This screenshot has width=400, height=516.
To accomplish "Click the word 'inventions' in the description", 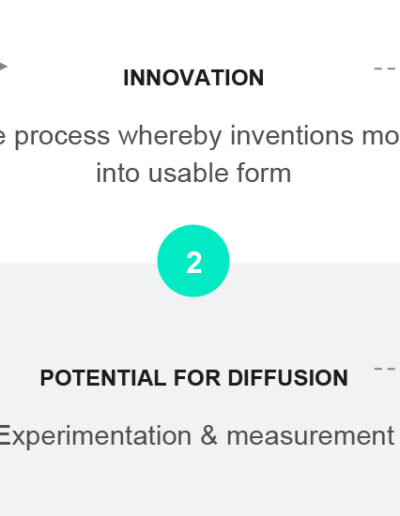I will (x=292, y=136).
